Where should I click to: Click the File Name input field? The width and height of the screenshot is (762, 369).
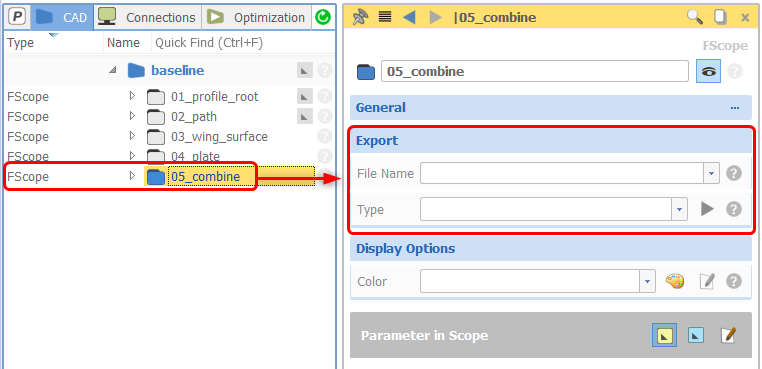click(x=562, y=174)
